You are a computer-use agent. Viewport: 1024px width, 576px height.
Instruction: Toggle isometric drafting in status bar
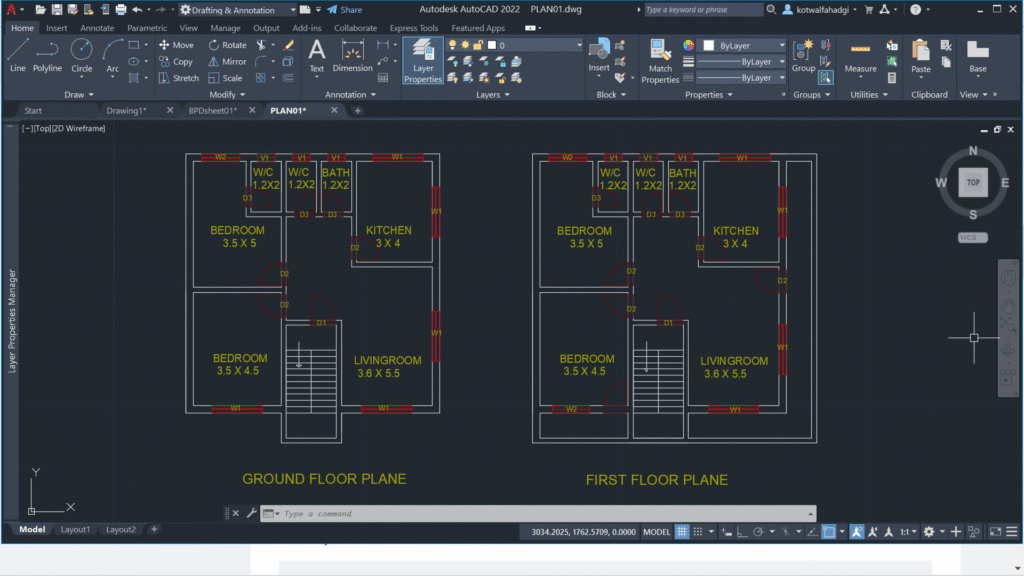(x=786, y=532)
